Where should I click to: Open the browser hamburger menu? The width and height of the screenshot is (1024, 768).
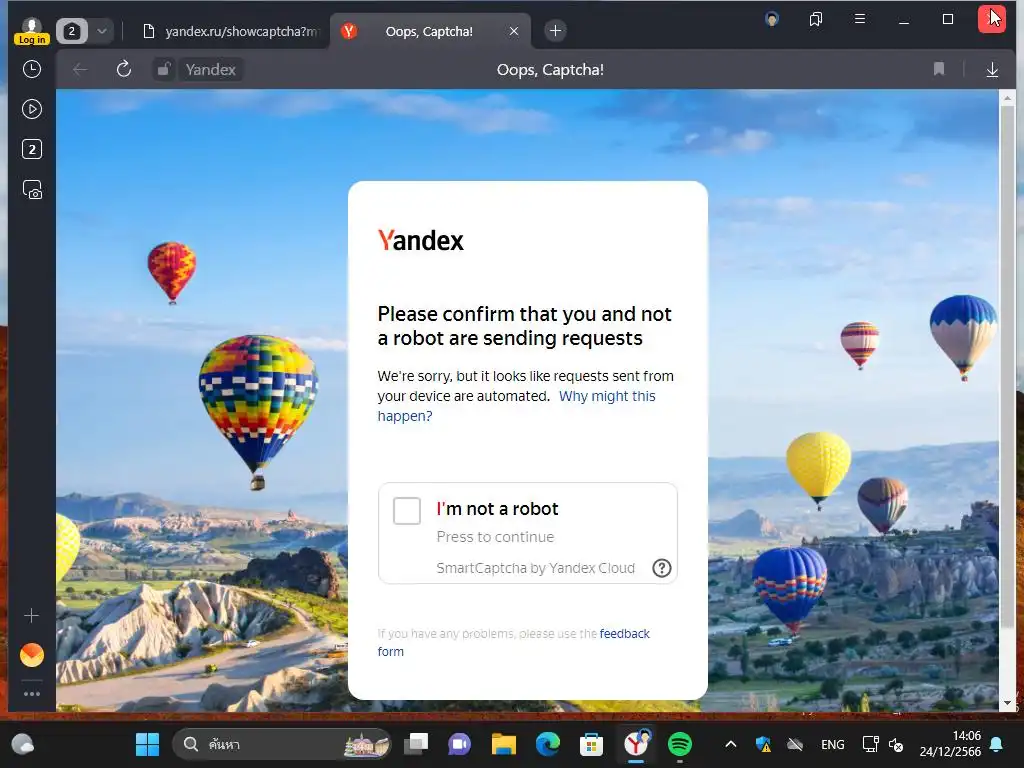pyautogui.click(x=860, y=19)
